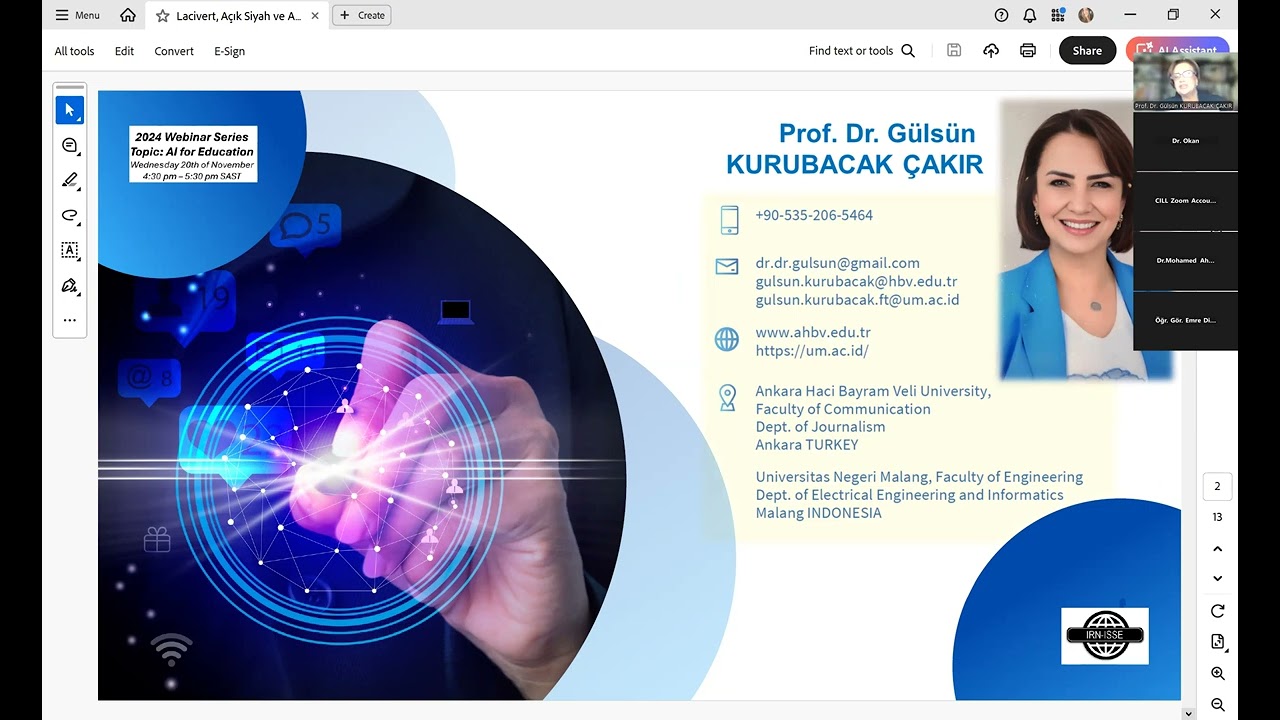
Task: Select the Draw freehand tool
Action: pyautogui.click(x=70, y=215)
